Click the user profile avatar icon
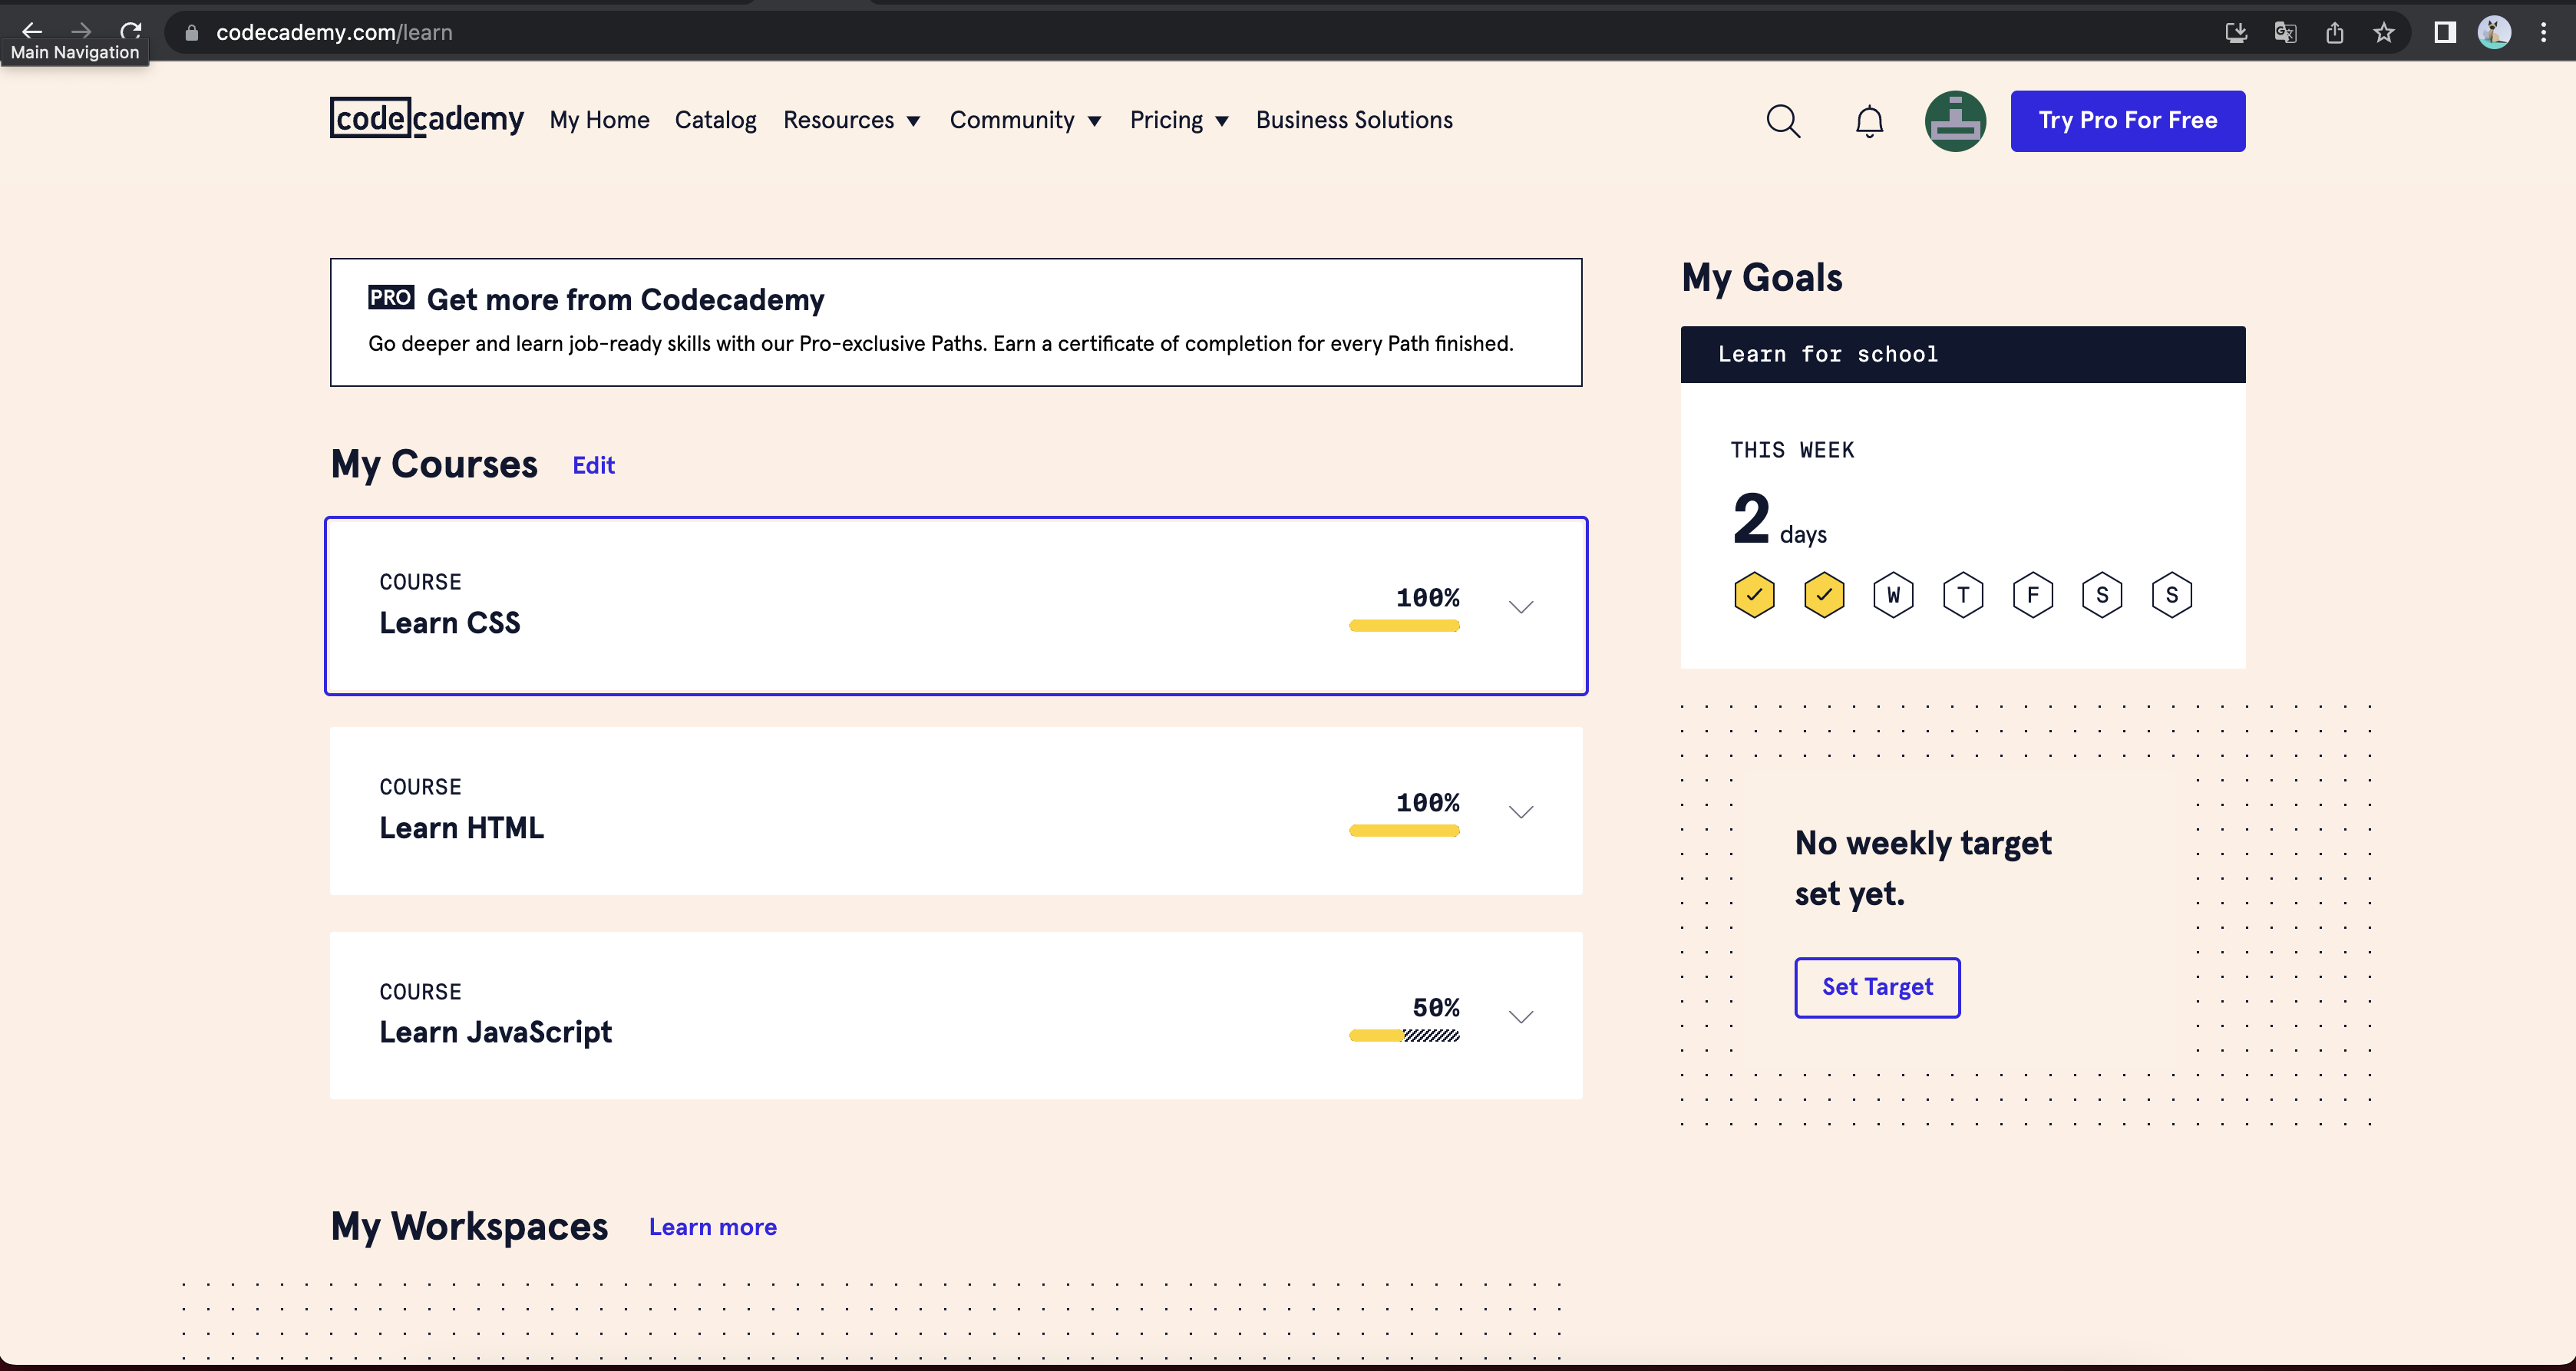 (1956, 119)
